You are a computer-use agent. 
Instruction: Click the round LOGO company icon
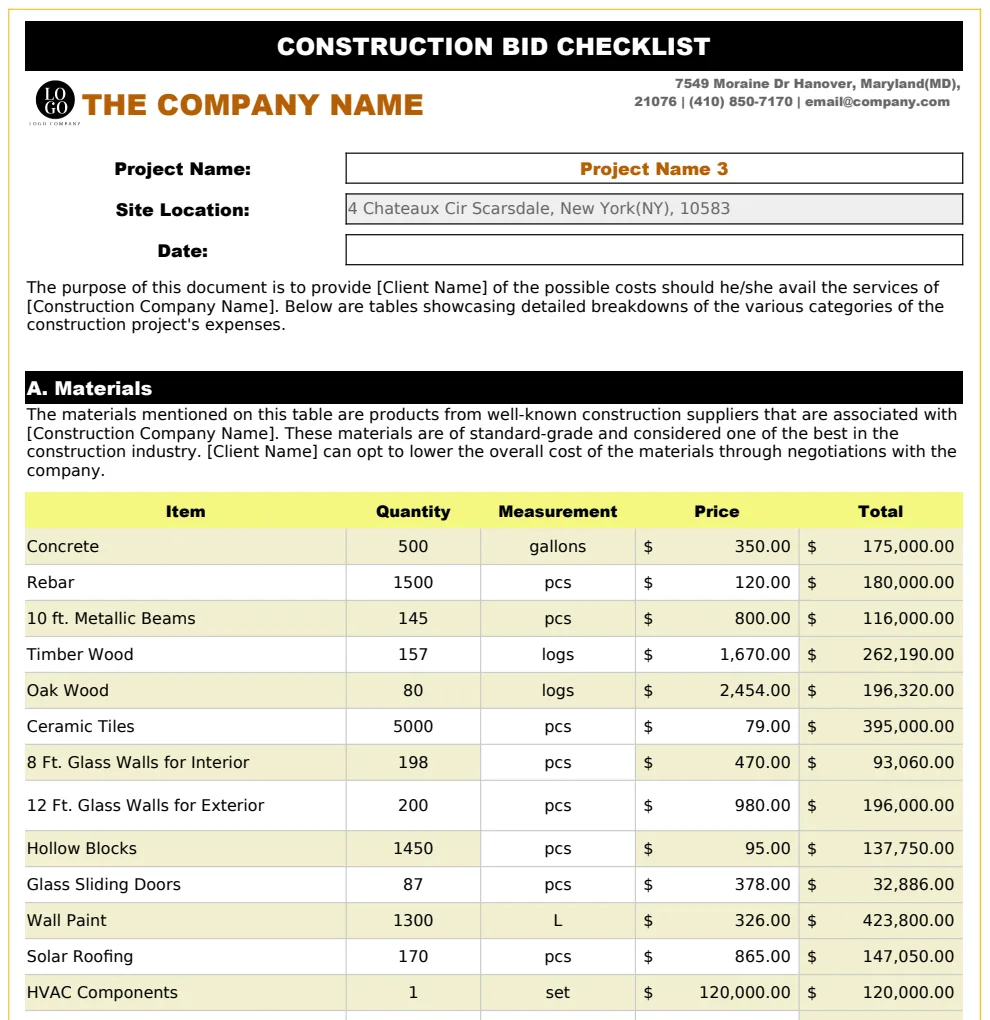click(x=55, y=100)
